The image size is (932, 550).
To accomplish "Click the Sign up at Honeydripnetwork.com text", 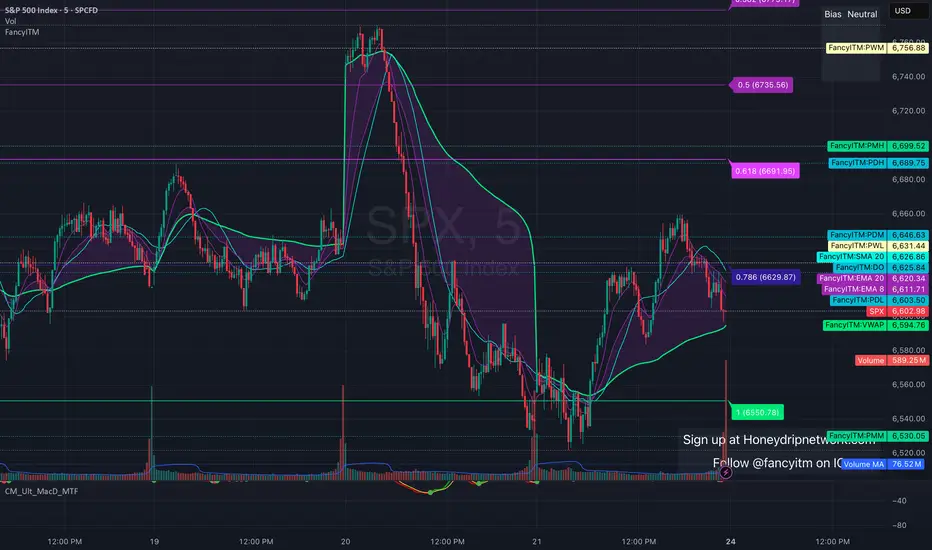I will (x=779, y=440).
